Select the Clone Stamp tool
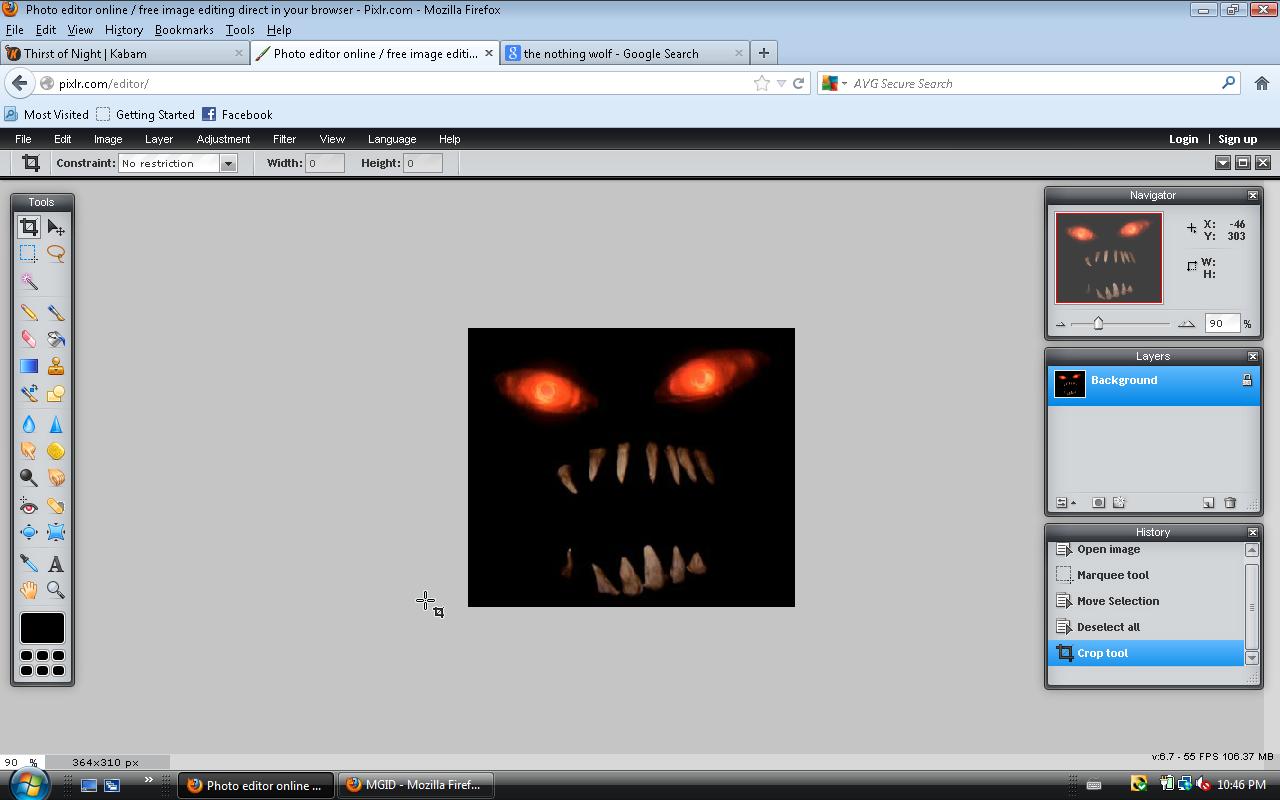Screen dimensions: 1280x800 (56, 367)
